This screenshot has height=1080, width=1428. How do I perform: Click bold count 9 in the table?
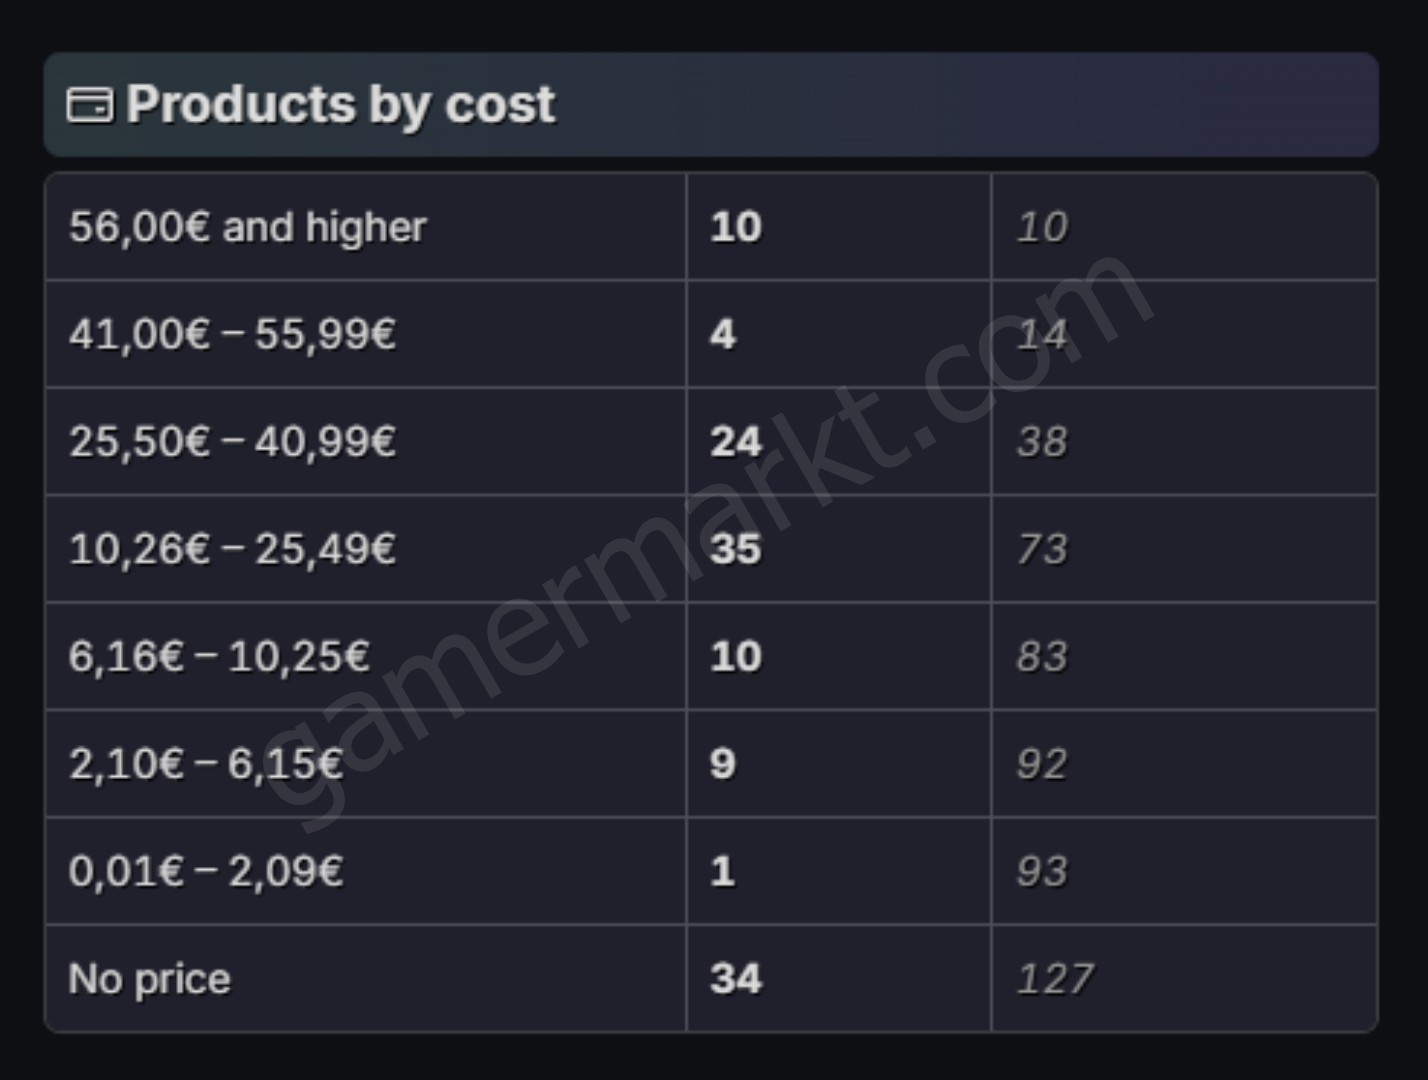coord(723,764)
